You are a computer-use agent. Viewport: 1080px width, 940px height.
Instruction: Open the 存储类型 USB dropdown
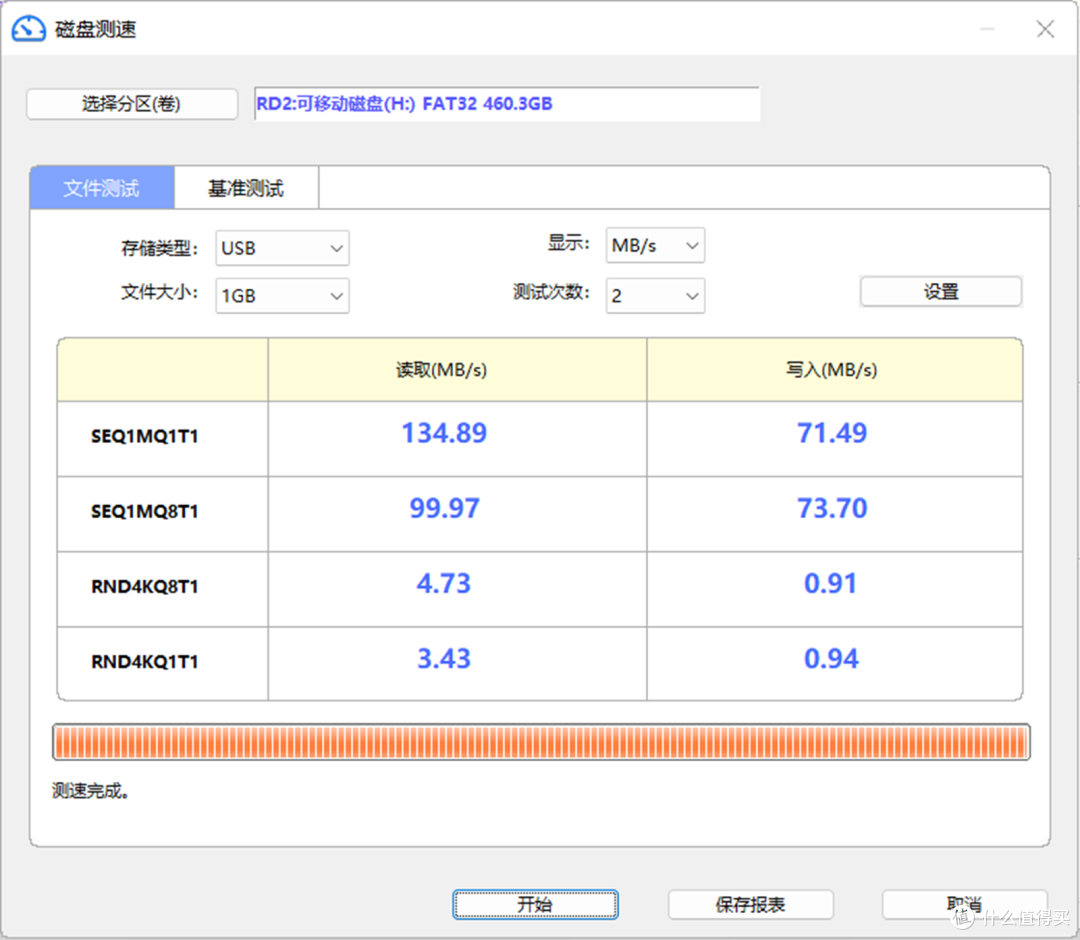pyautogui.click(x=282, y=248)
